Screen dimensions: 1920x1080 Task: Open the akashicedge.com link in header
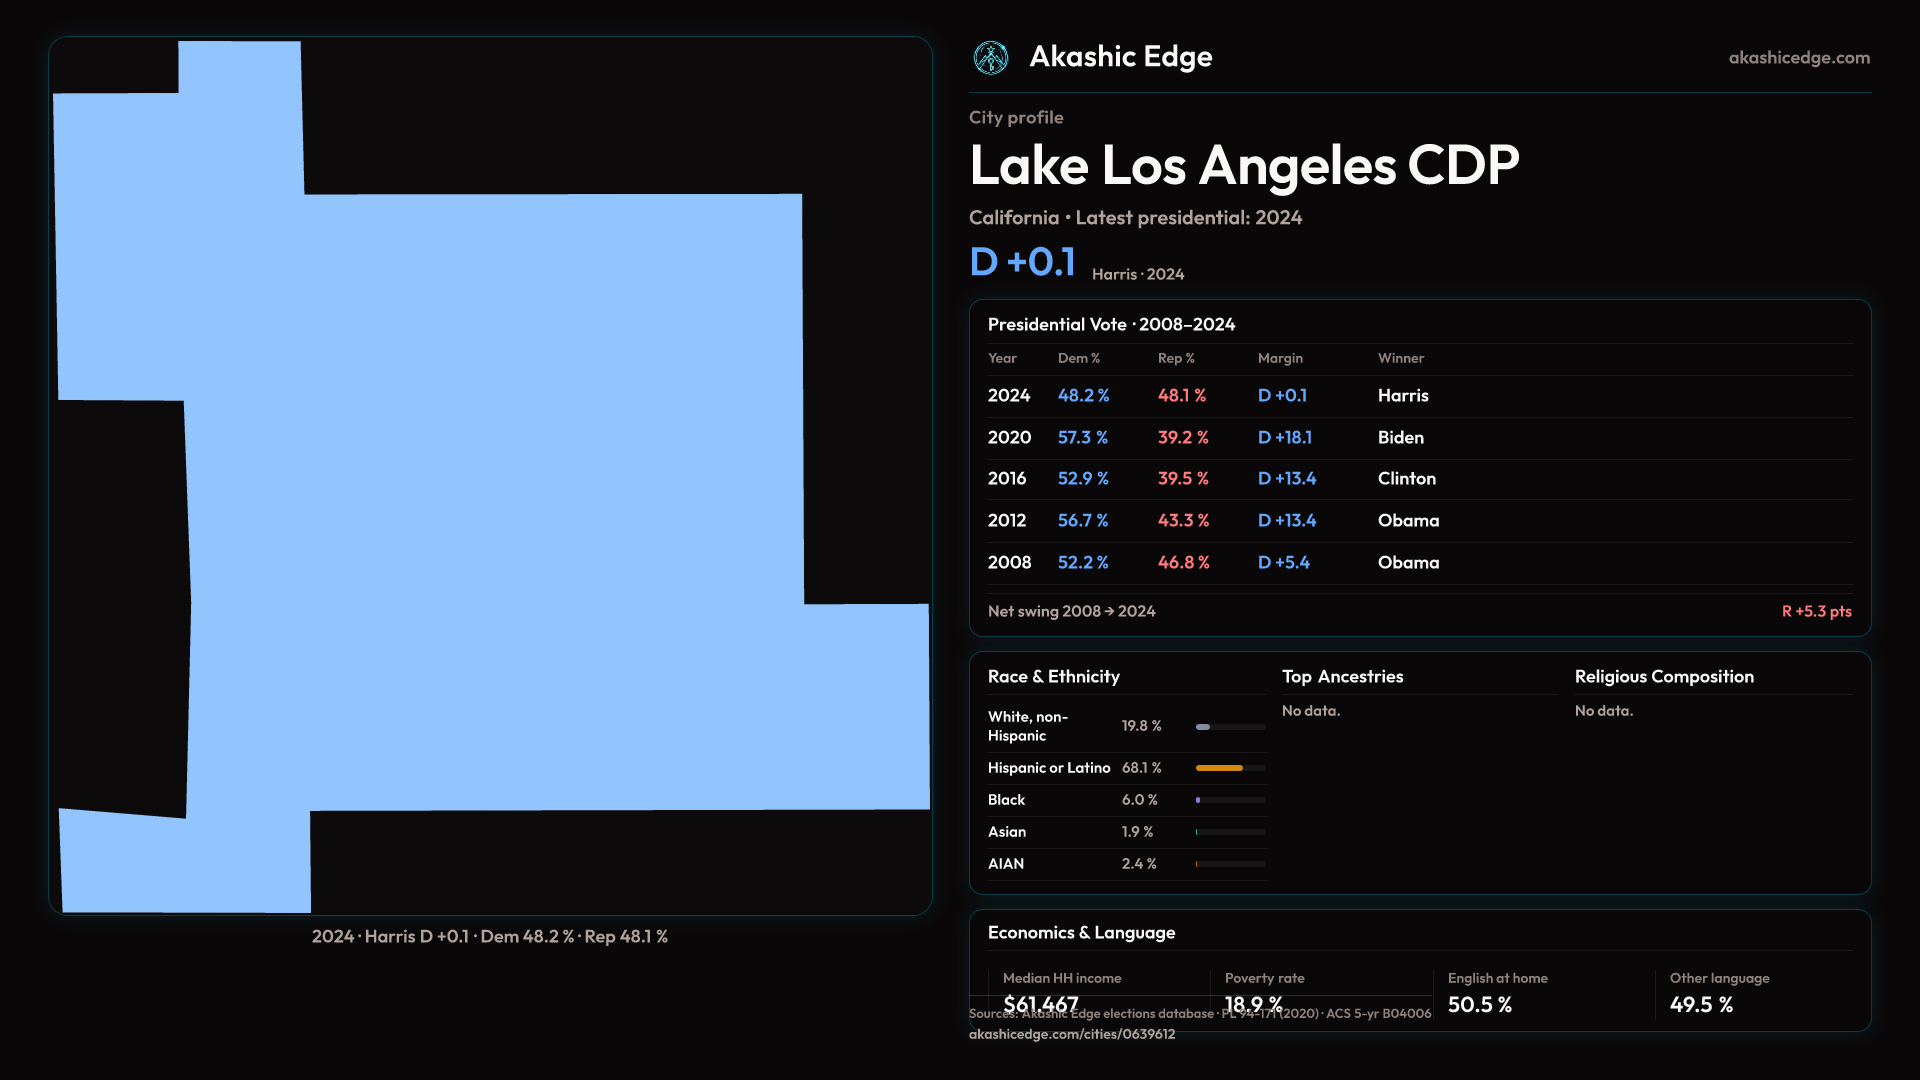click(x=1798, y=58)
